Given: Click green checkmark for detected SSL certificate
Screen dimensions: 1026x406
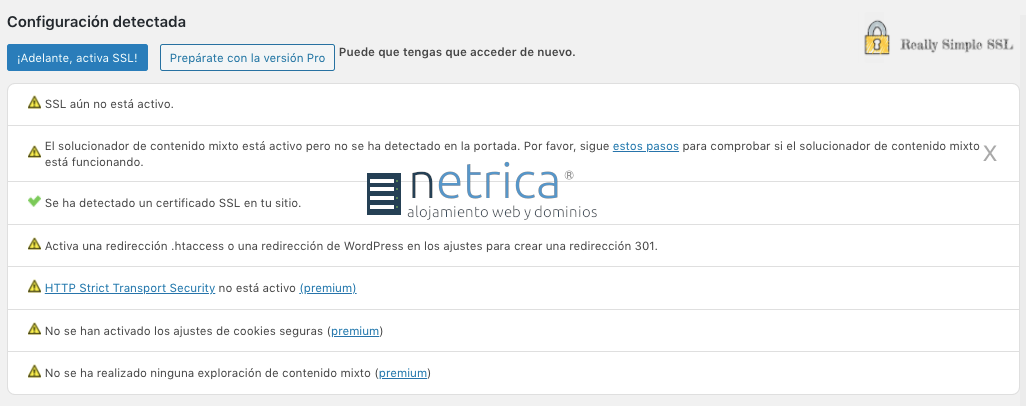Looking at the screenshot, I should click(34, 202).
